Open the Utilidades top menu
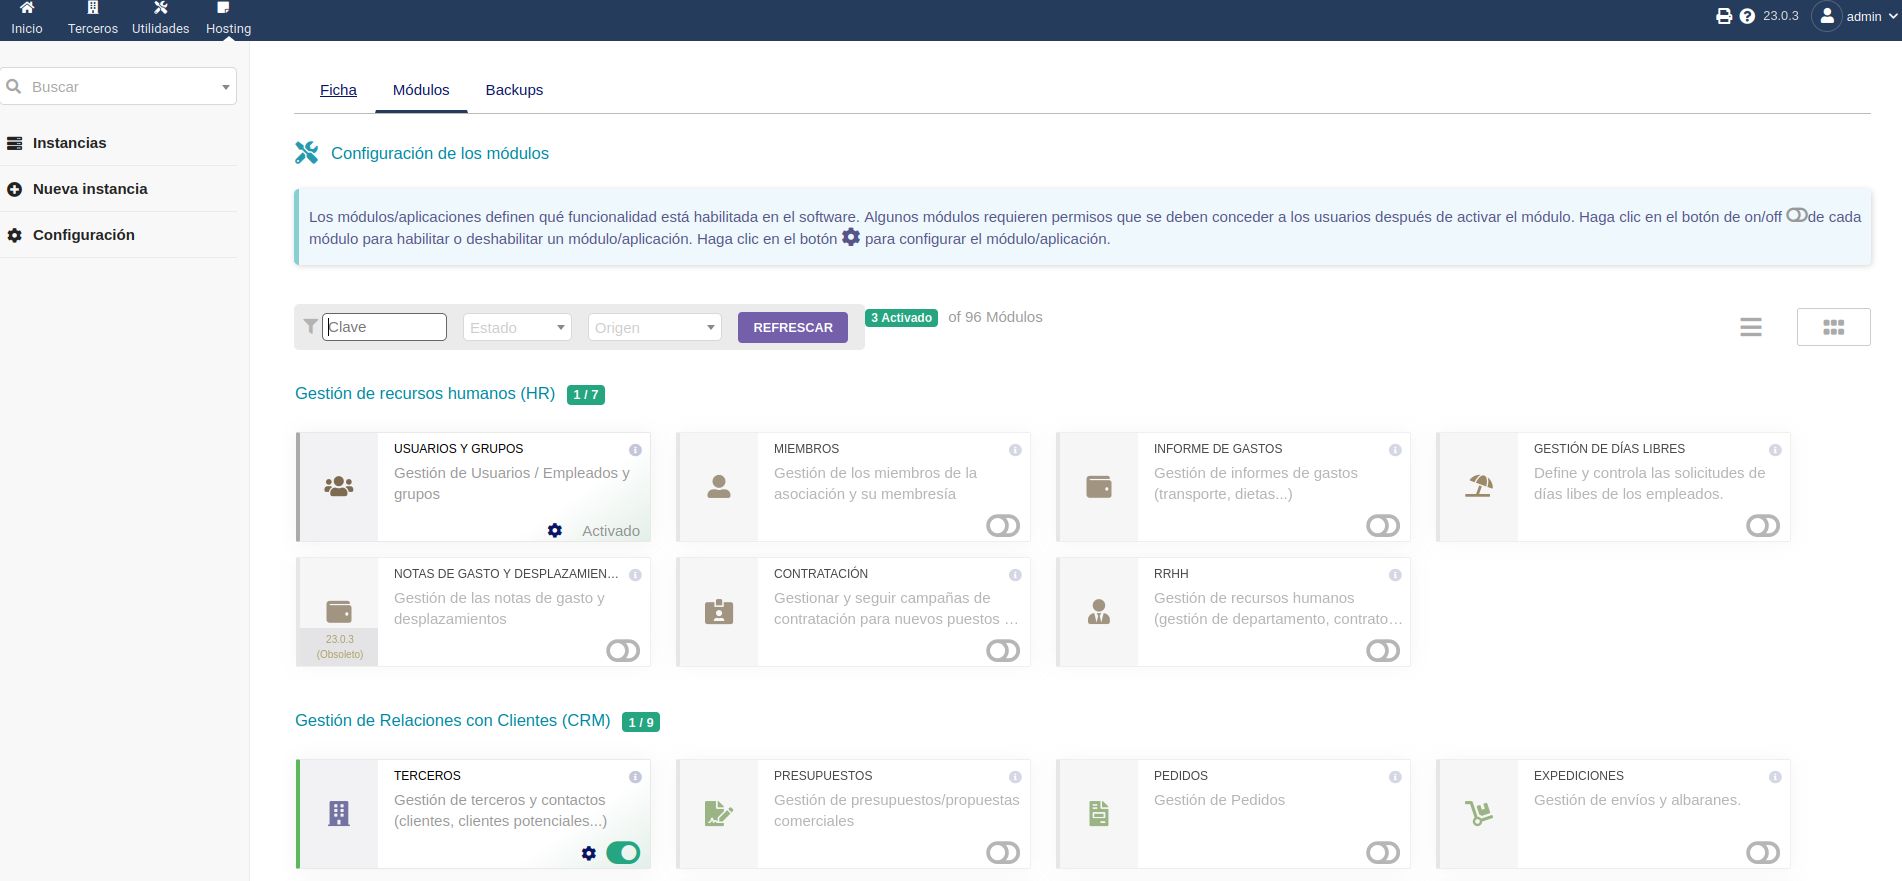 tap(160, 19)
